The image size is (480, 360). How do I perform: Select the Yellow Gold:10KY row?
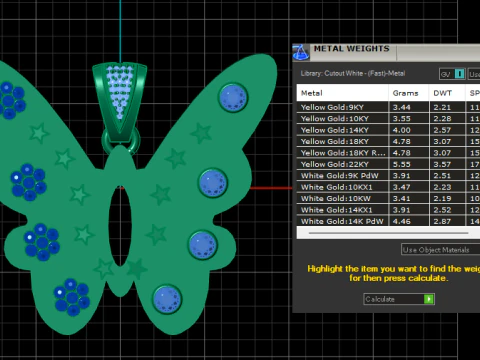[388, 119]
